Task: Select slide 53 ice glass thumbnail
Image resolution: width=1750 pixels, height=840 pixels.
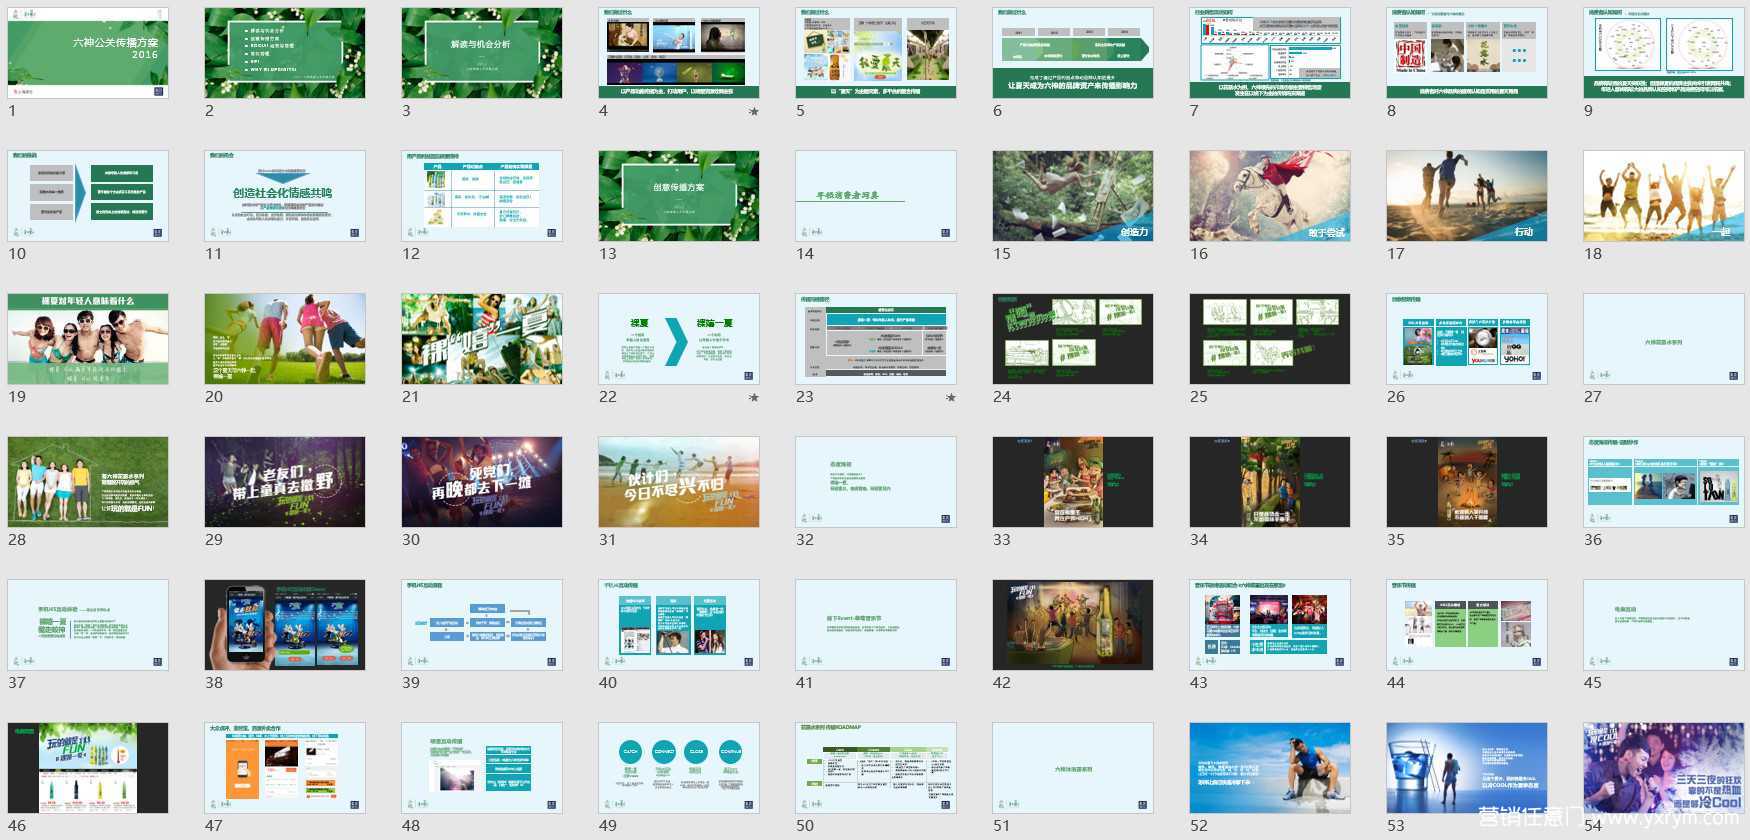Action: [1467, 768]
